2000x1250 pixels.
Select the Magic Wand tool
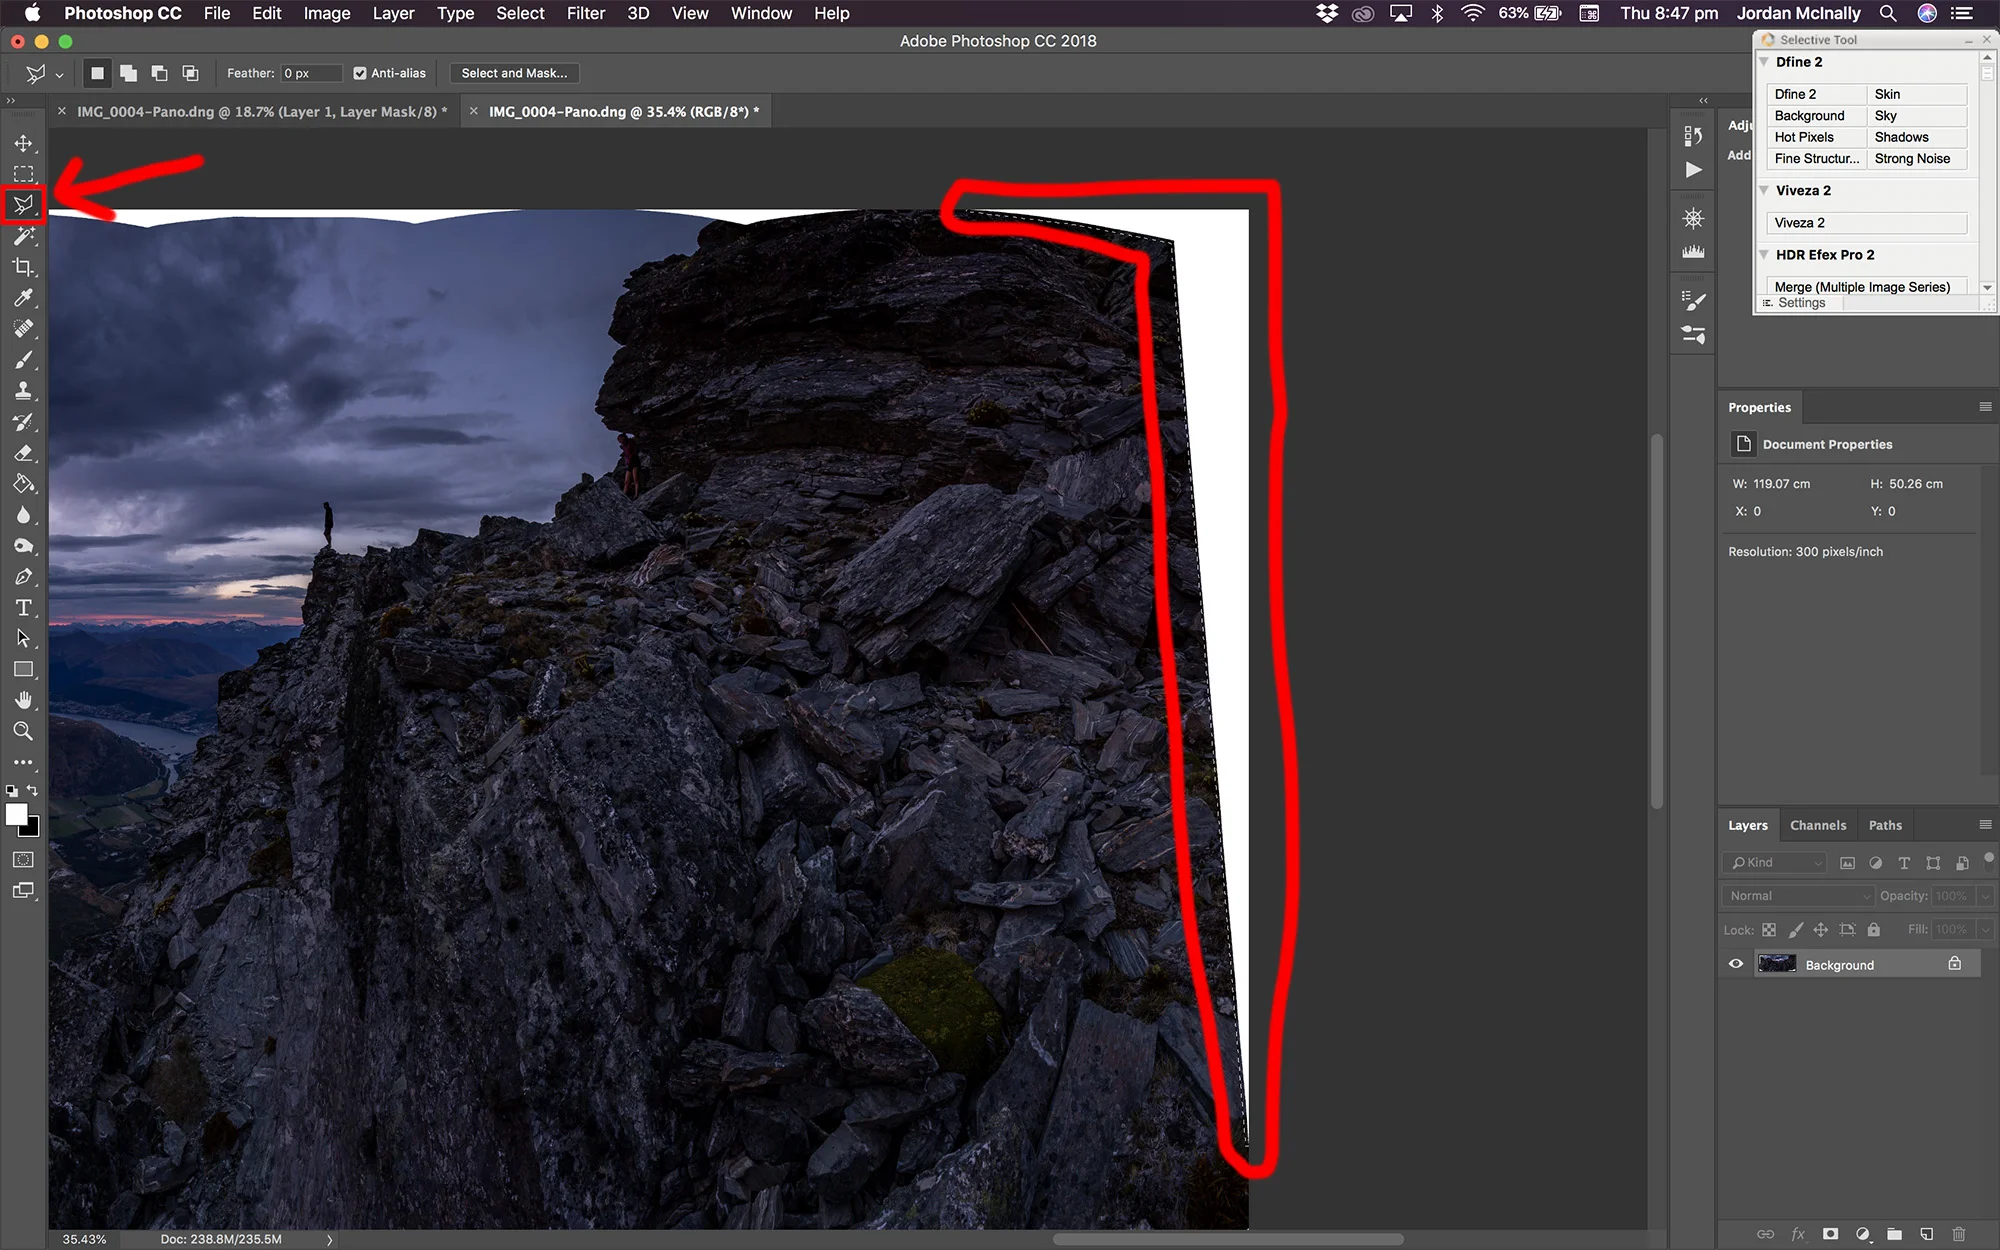(x=23, y=236)
